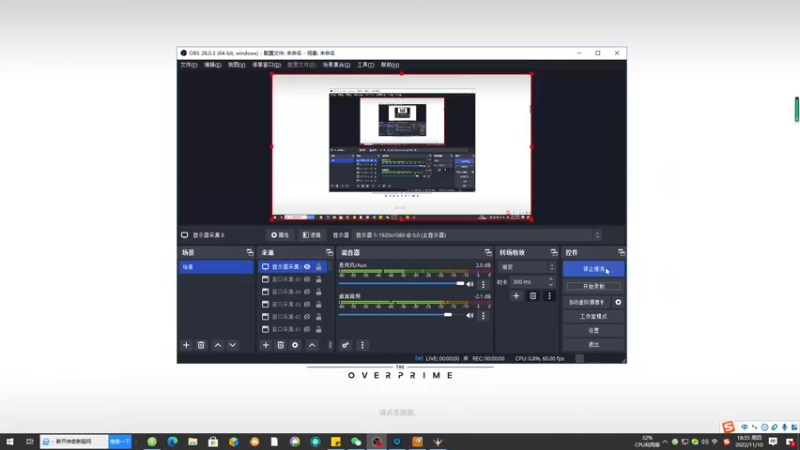Viewport: 800px width, 450px height.
Task: Open 编辑 menu
Action: click(212, 65)
